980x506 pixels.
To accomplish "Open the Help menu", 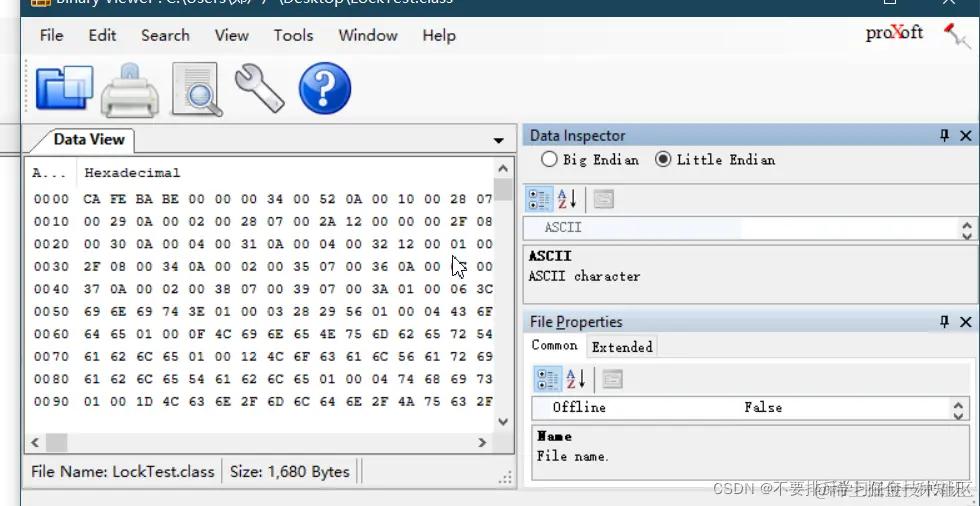I will pos(439,36).
